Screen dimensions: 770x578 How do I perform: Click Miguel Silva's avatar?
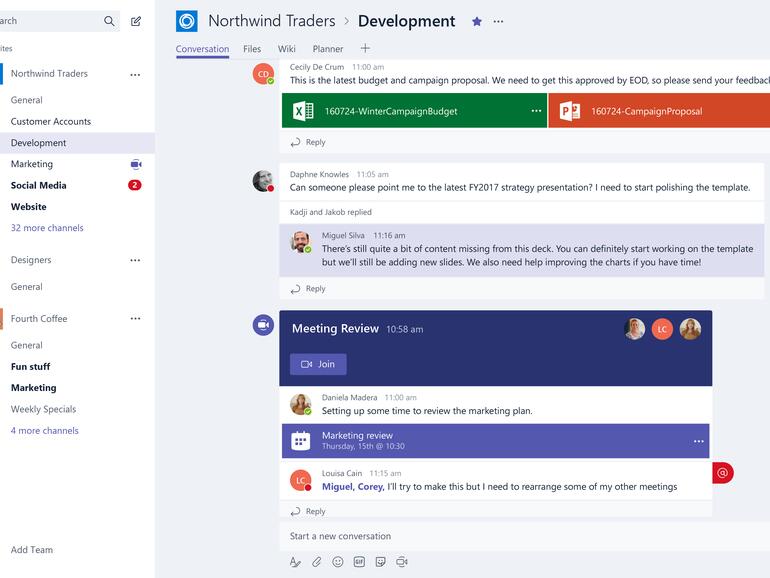[x=301, y=242]
